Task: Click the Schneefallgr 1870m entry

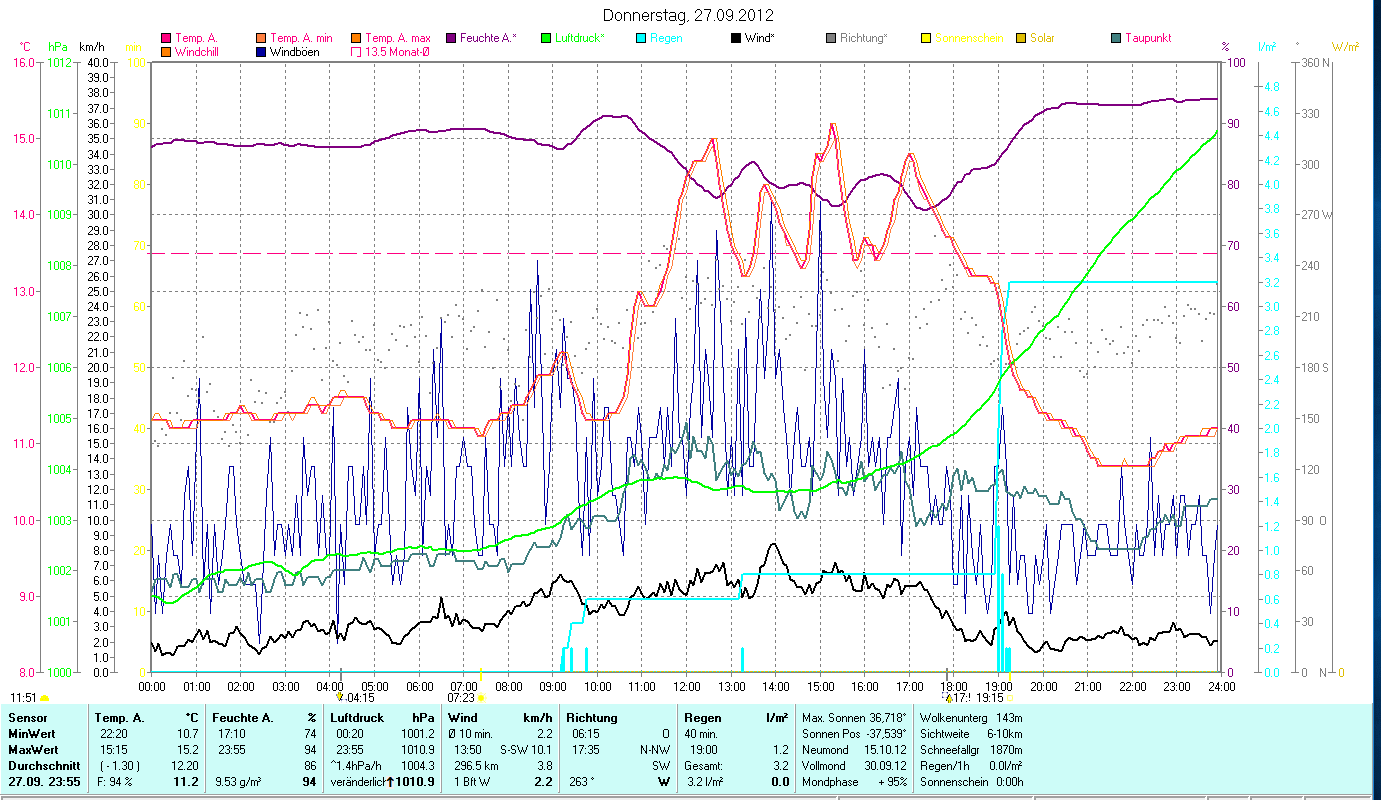Action: (970, 750)
